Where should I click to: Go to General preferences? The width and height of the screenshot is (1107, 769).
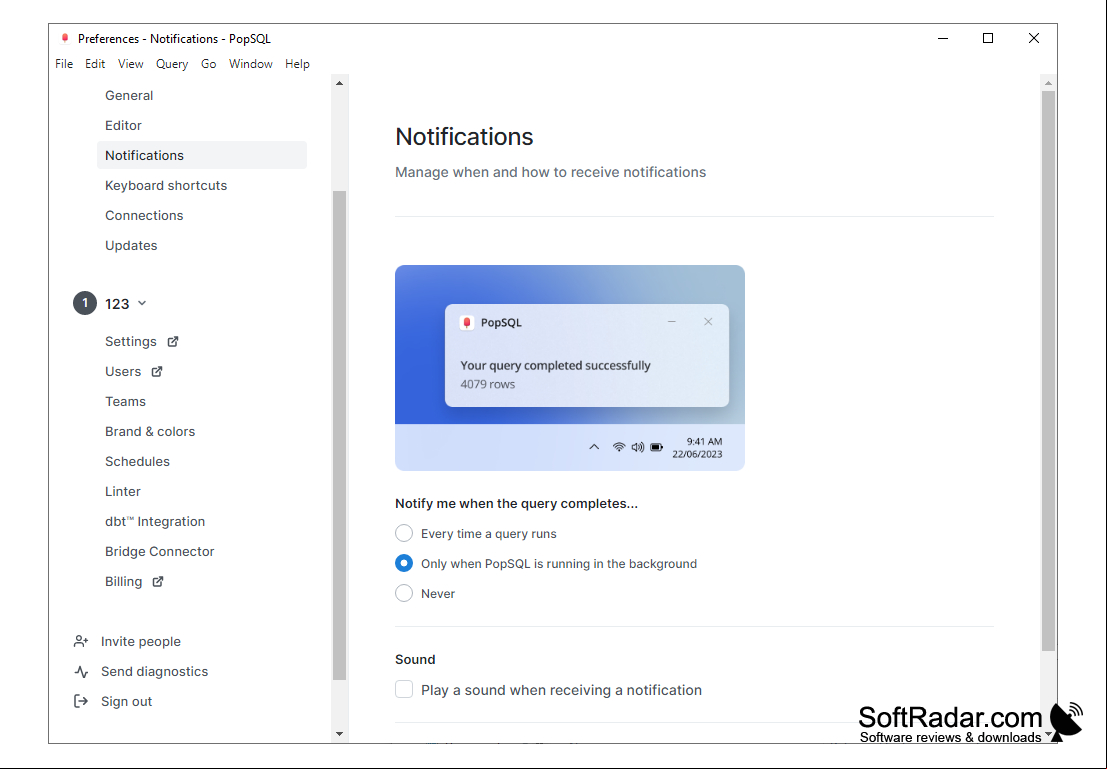tap(129, 95)
